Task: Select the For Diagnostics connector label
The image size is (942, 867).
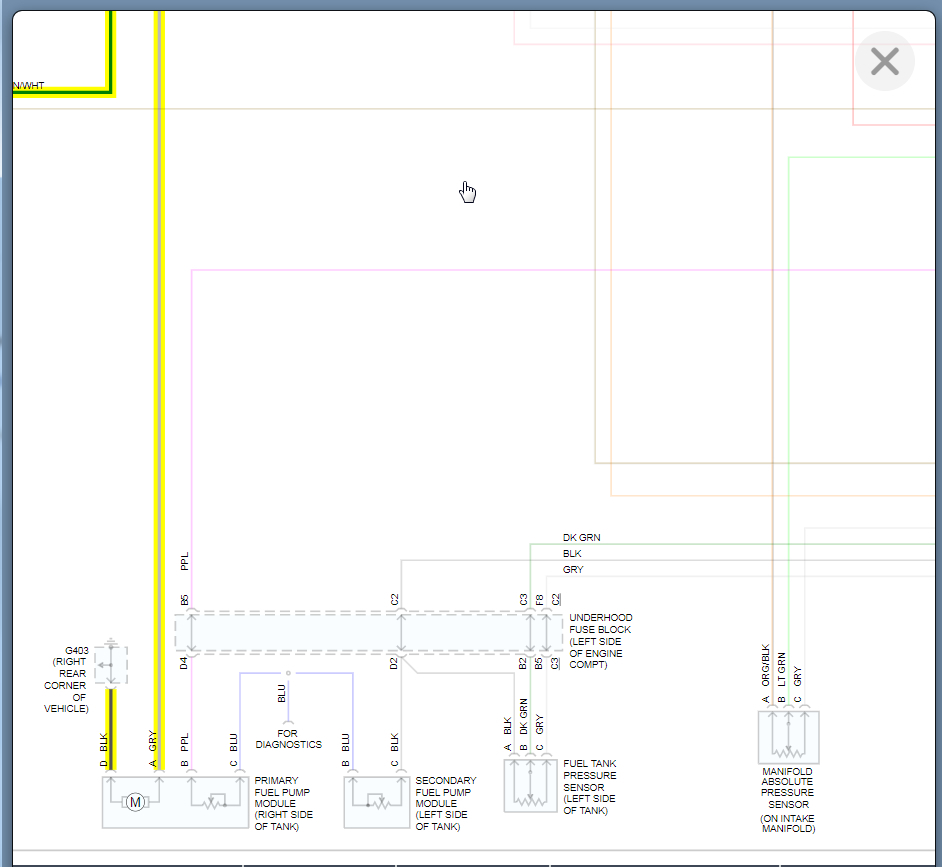Action: click(288, 739)
